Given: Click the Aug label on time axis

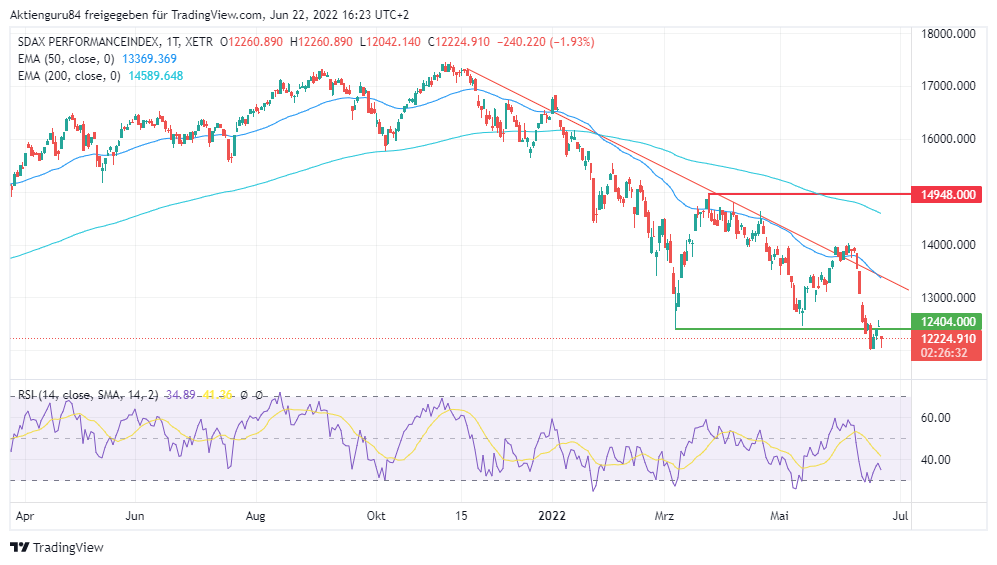Looking at the screenshot, I should point(256,516).
